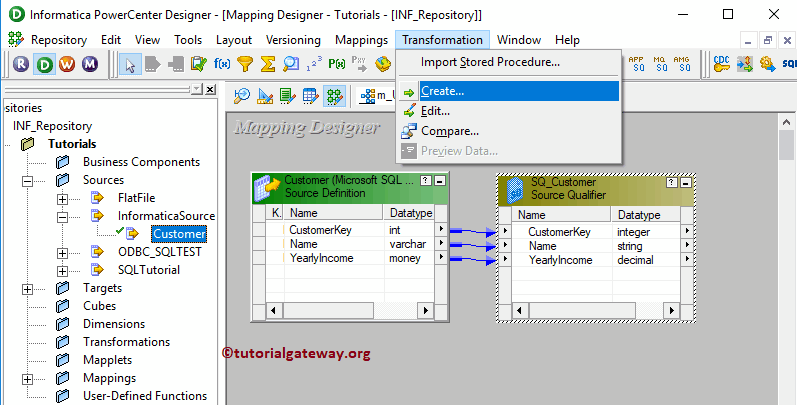Click the Datatype column header in SQ_Customer
The height and width of the screenshot is (405, 797).
click(646, 215)
